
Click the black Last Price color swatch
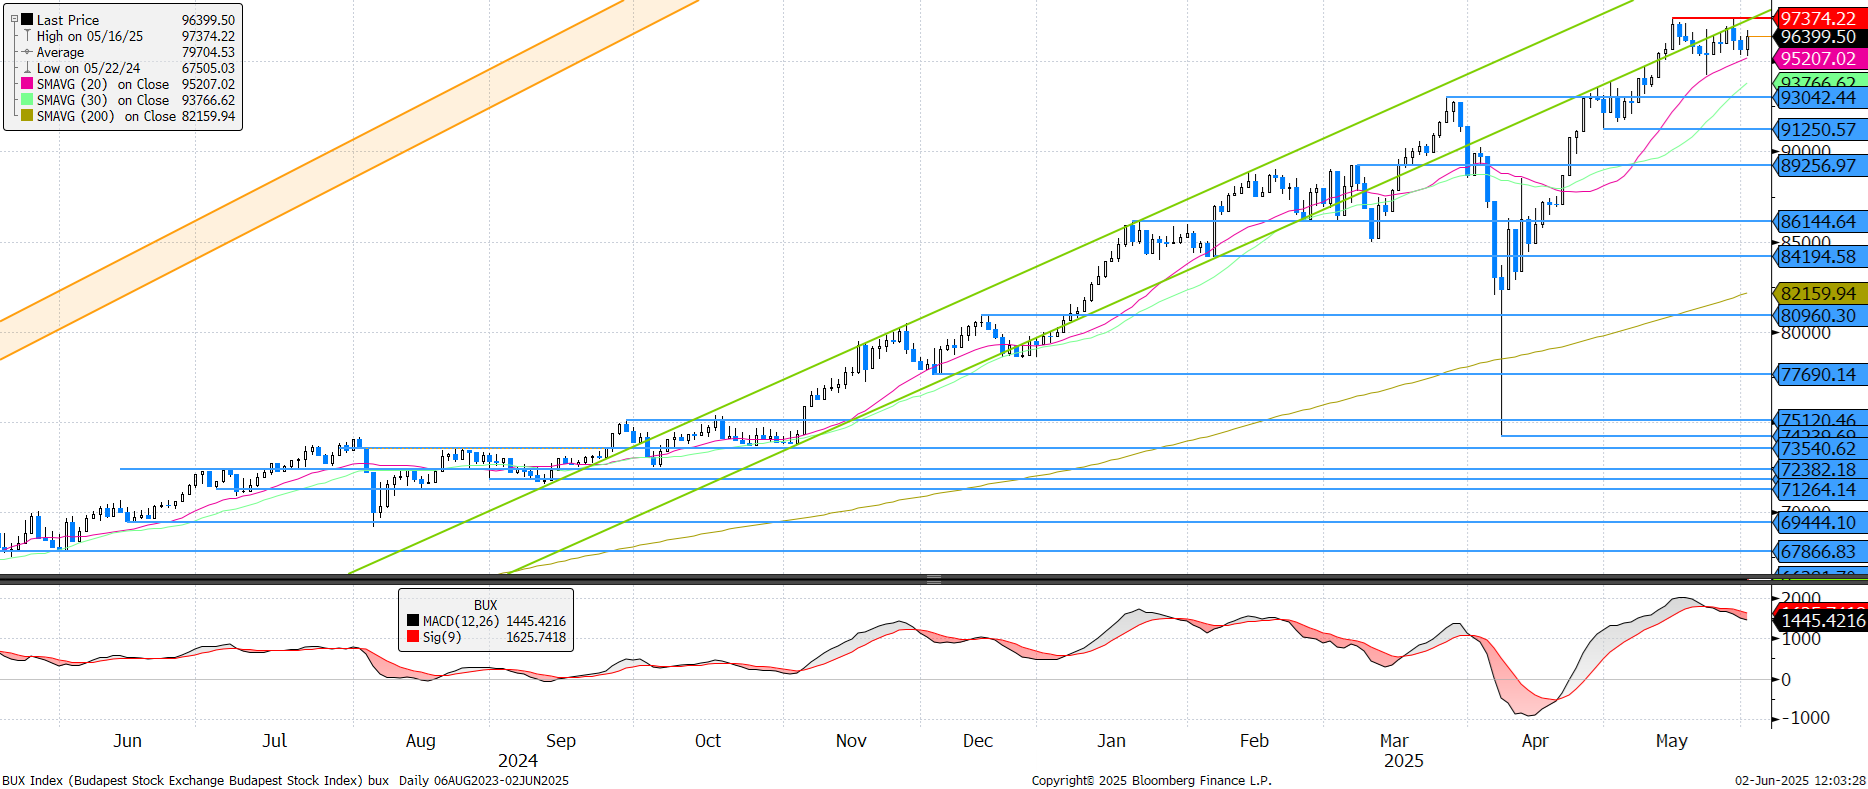coord(27,20)
